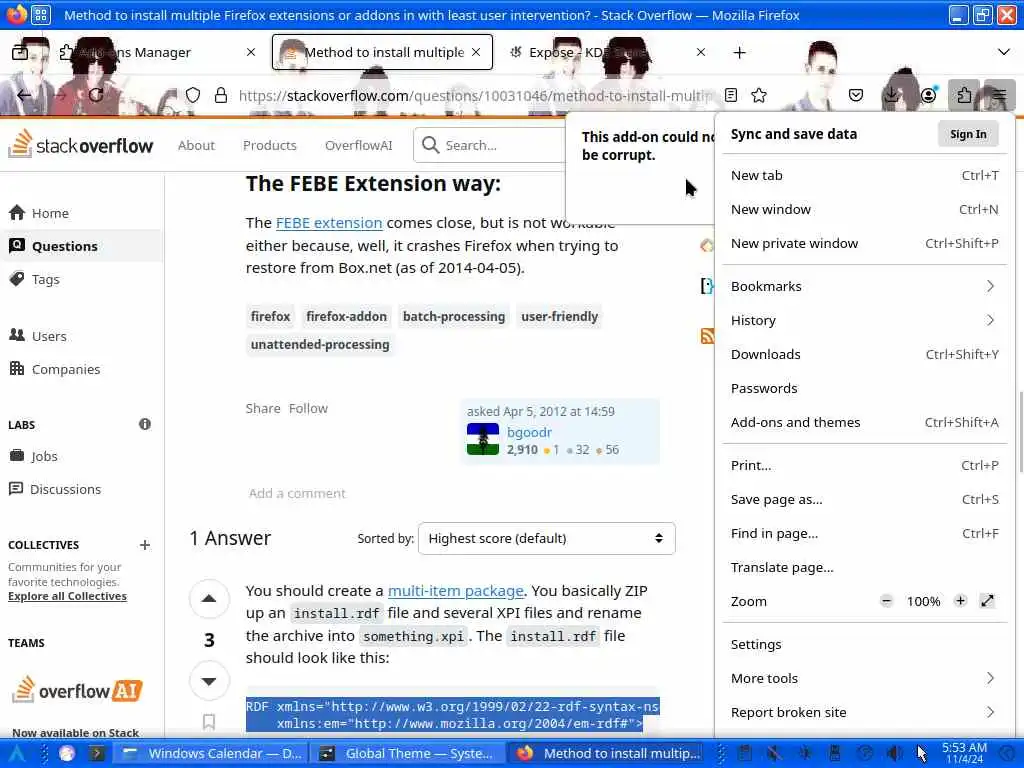The height and width of the screenshot is (768, 1024).
Task: Bookmark the answer
Action: pos(209,722)
